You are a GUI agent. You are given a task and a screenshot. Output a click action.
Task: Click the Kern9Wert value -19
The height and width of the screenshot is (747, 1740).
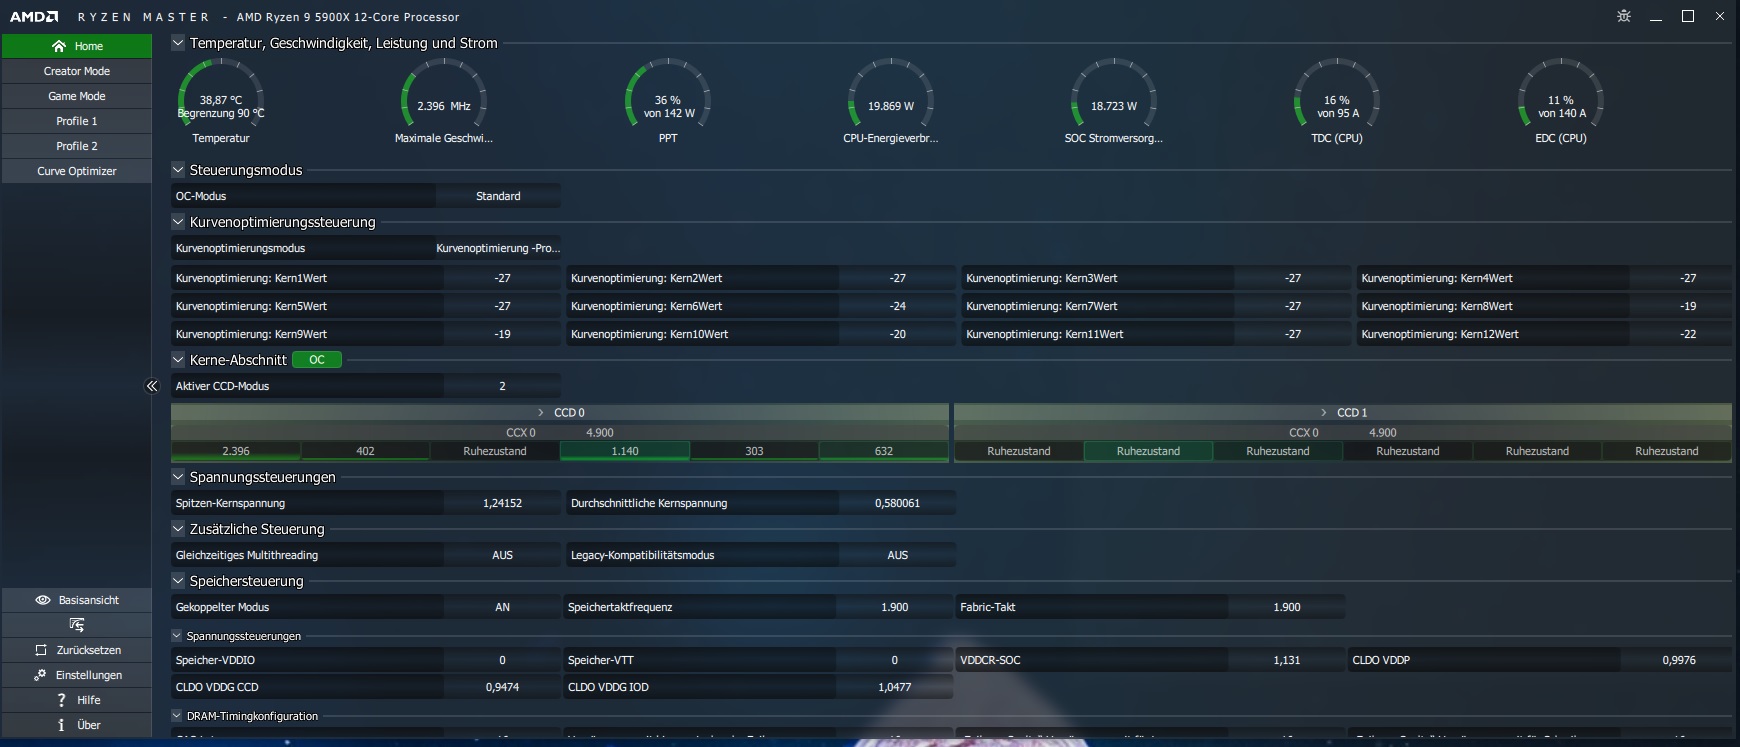(502, 334)
